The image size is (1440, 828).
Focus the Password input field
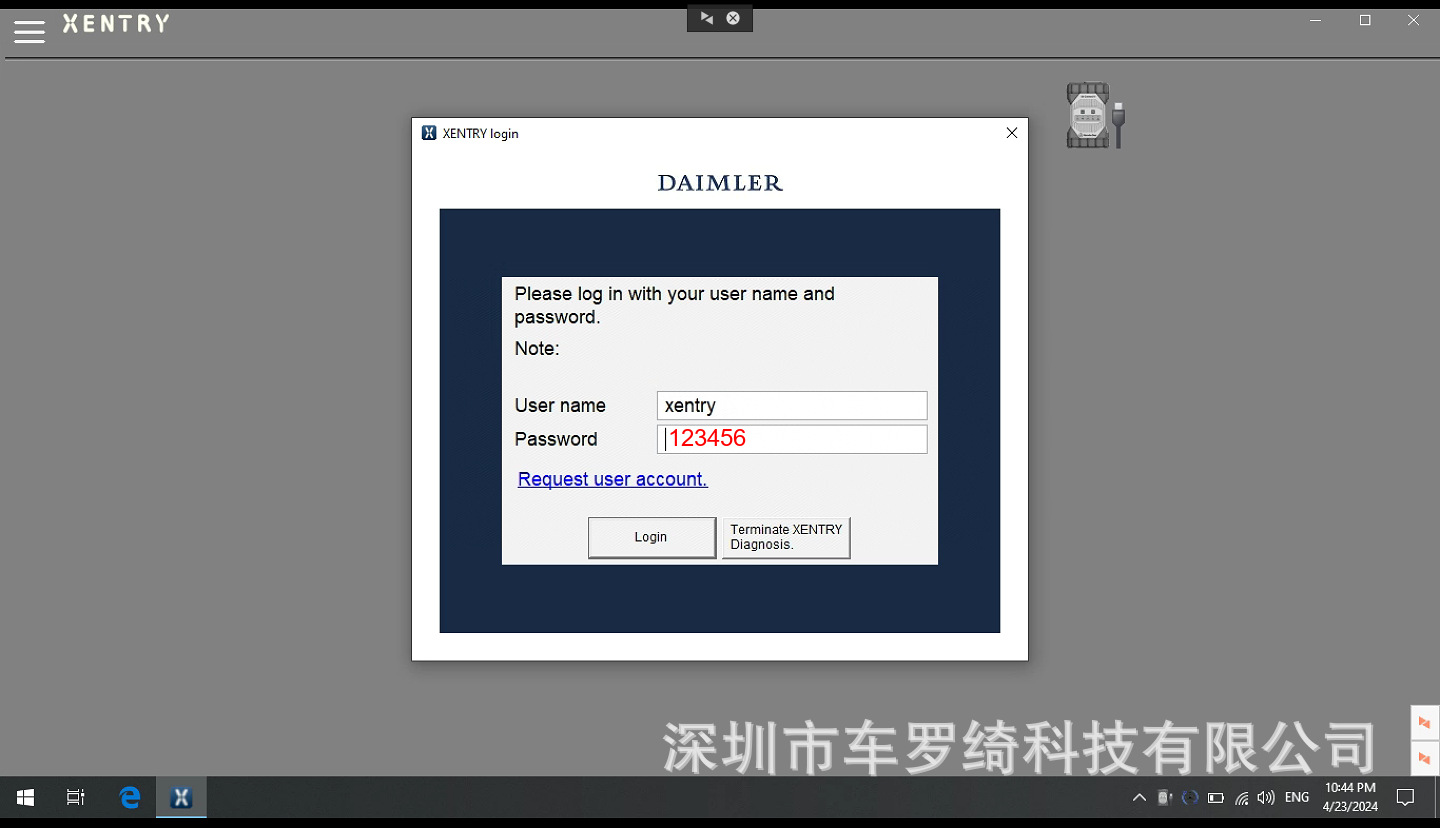(792, 439)
